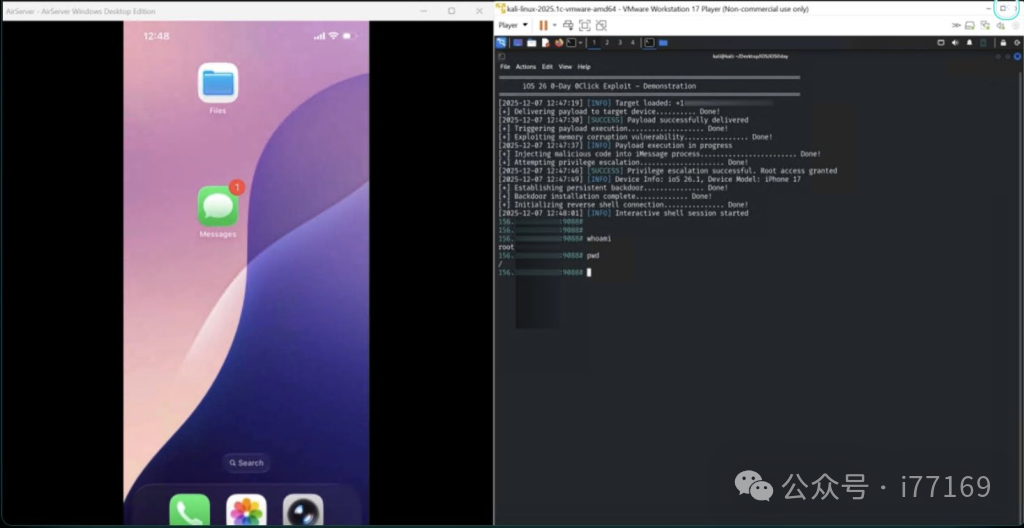Click the iPhone battery status icon

point(350,36)
